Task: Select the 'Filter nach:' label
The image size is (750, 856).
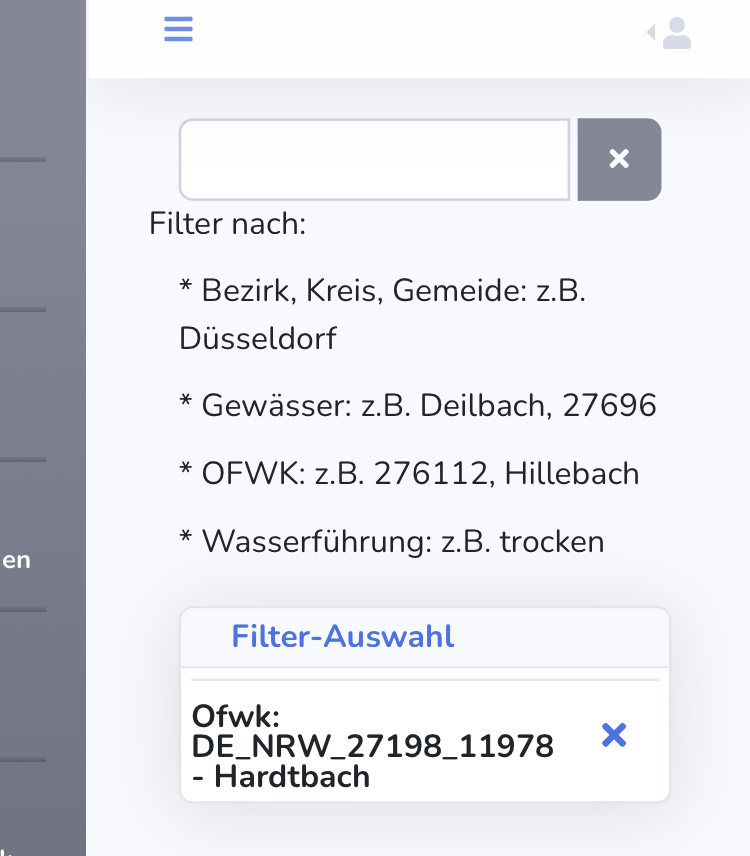Action: 228,223
